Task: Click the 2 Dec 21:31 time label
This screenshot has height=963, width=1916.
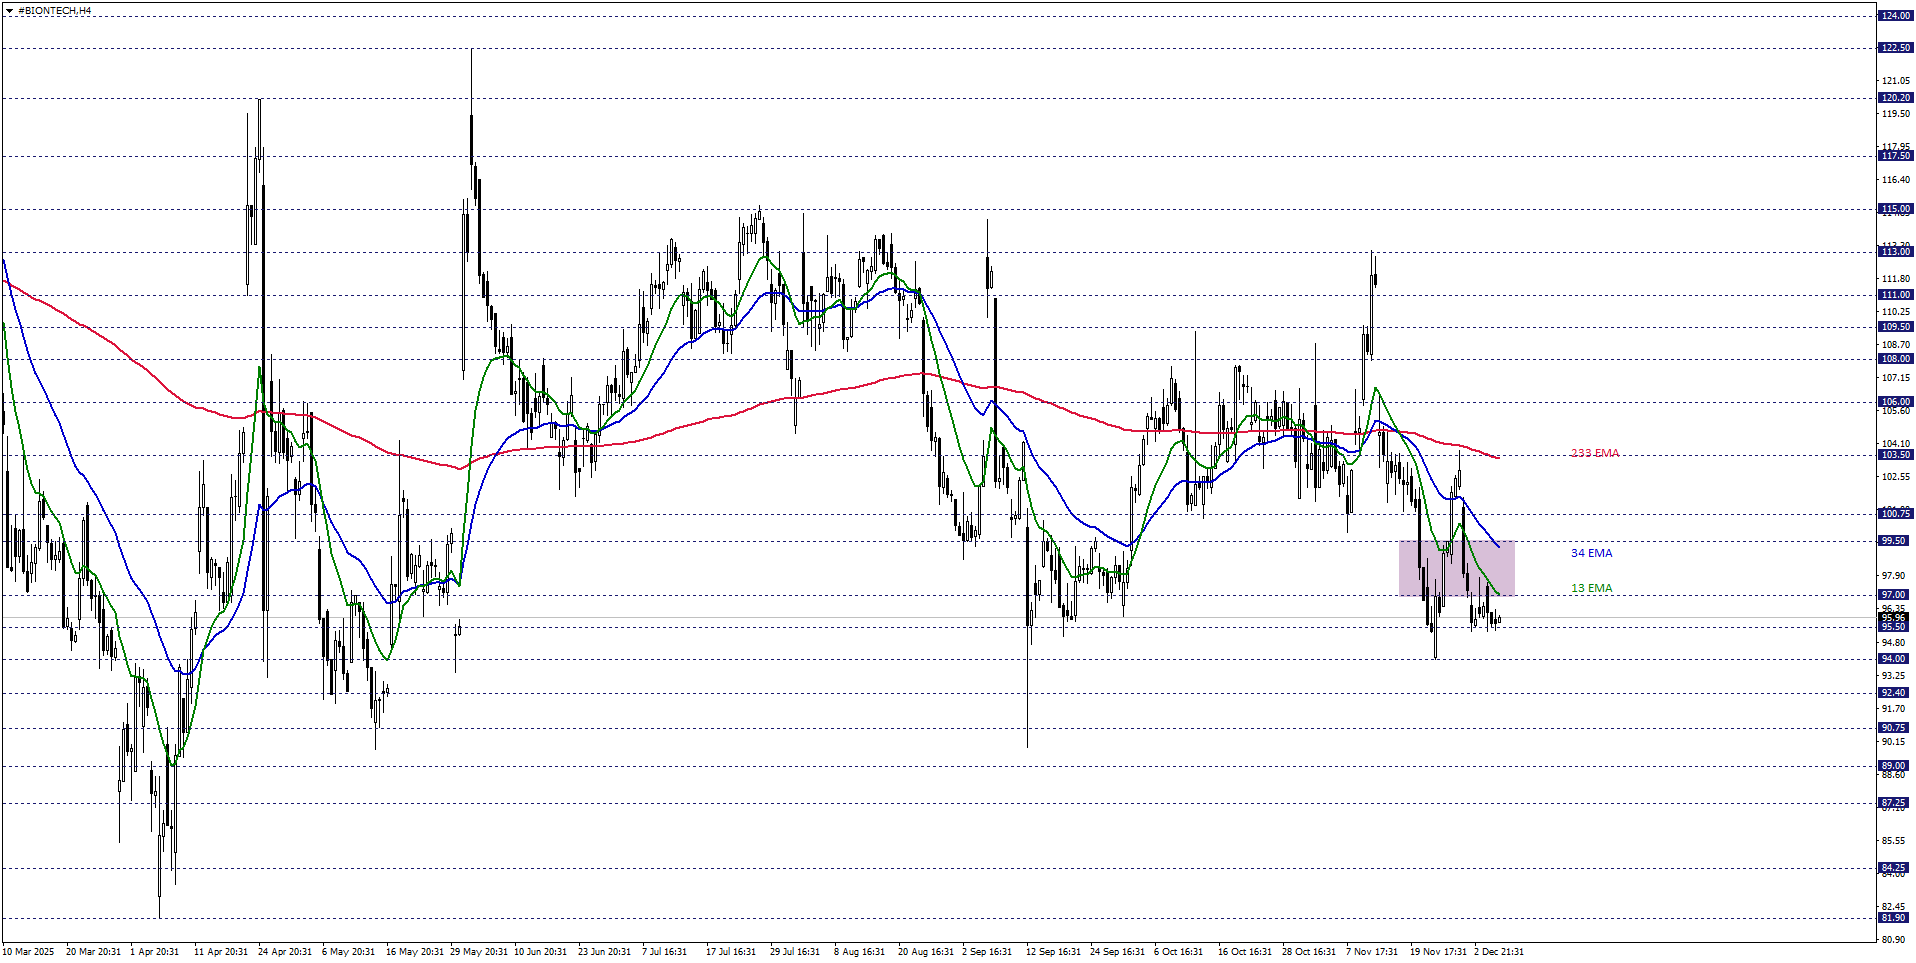Action: (x=1498, y=951)
